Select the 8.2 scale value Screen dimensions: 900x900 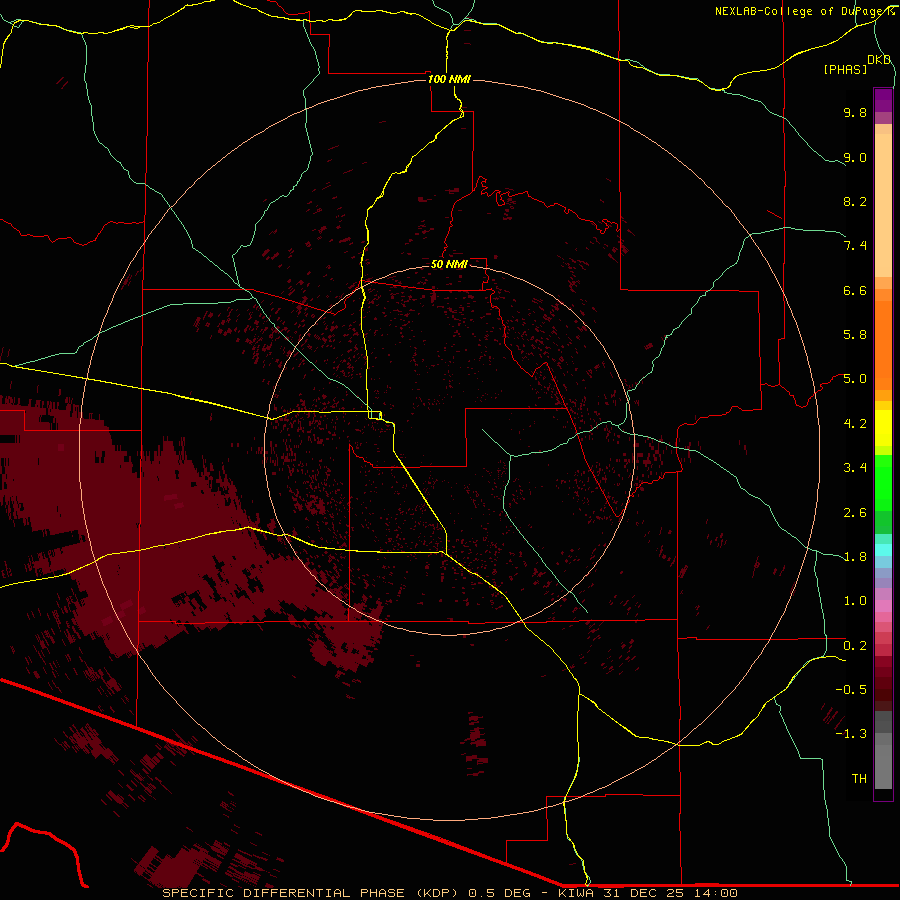click(855, 201)
